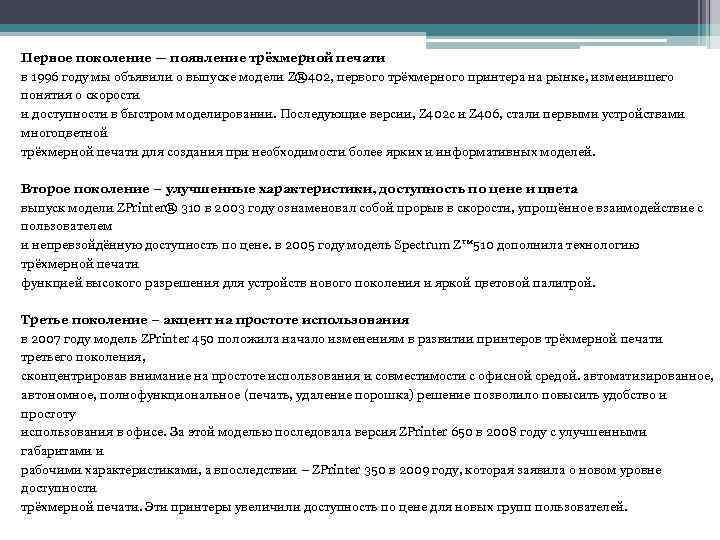Screen dimensions: 720x540
Task: Click the word 'многоцветной'
Action: click(x=64, y=133)
